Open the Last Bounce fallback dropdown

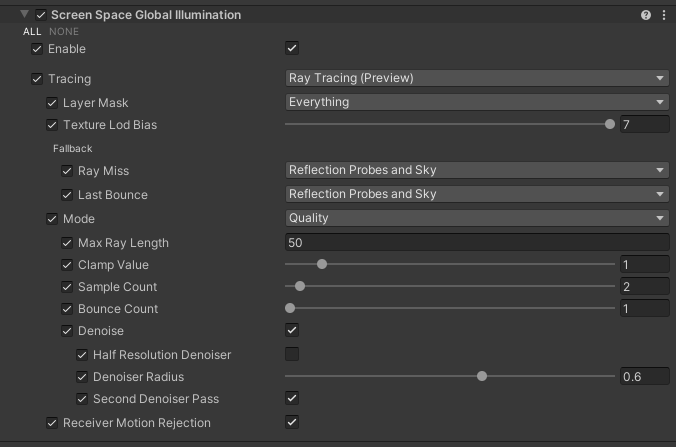click(x=476, y=194)
